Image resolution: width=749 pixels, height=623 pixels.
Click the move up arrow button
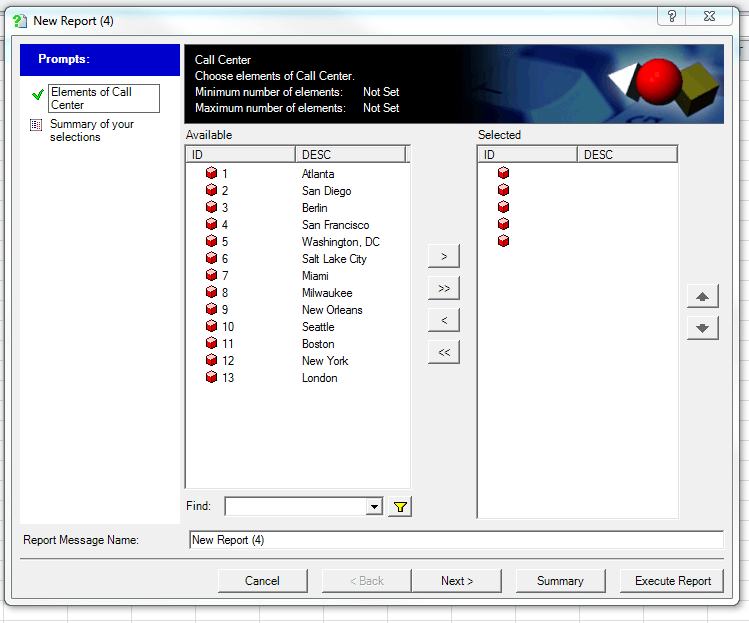coord(702,297)
